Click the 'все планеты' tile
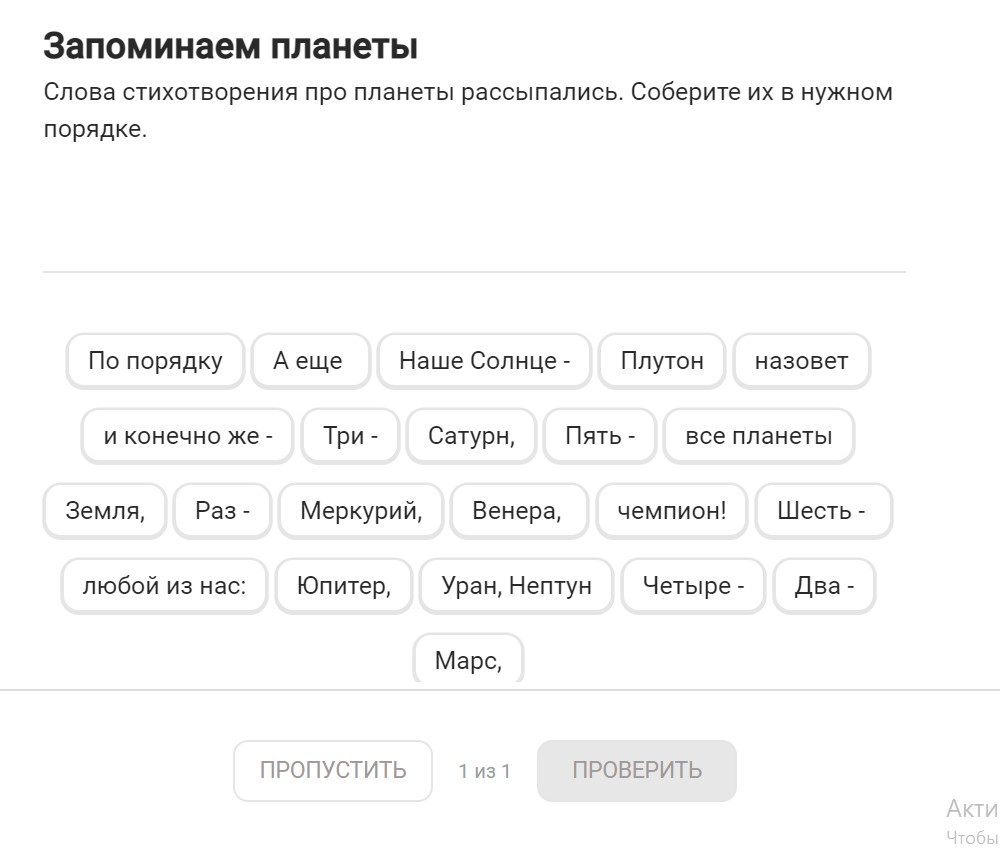This screenshot has width=1000, height=849. coord(758,436)
